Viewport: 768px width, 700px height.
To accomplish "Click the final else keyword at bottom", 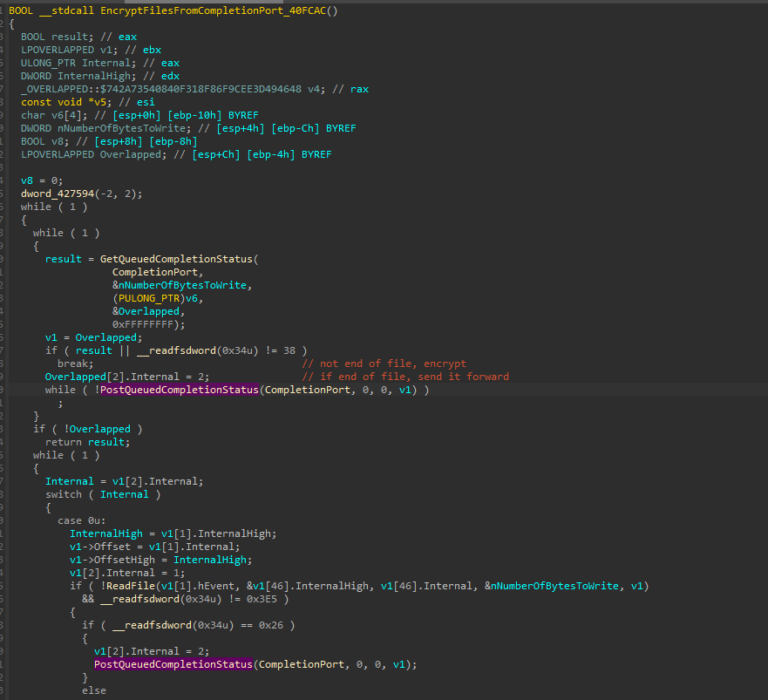I will tap(94, 690).
